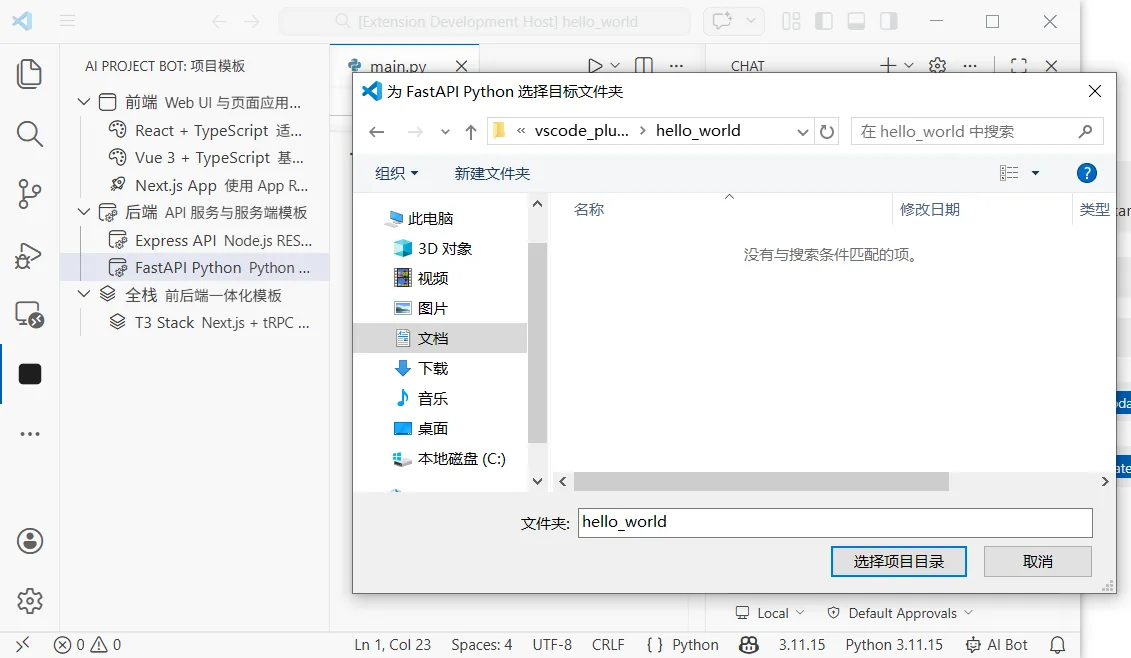Viewport: 1131px width, 658px height.
Task: Click 新建文件夹 button
Action: pyautogui.click(x=492, y=173)
